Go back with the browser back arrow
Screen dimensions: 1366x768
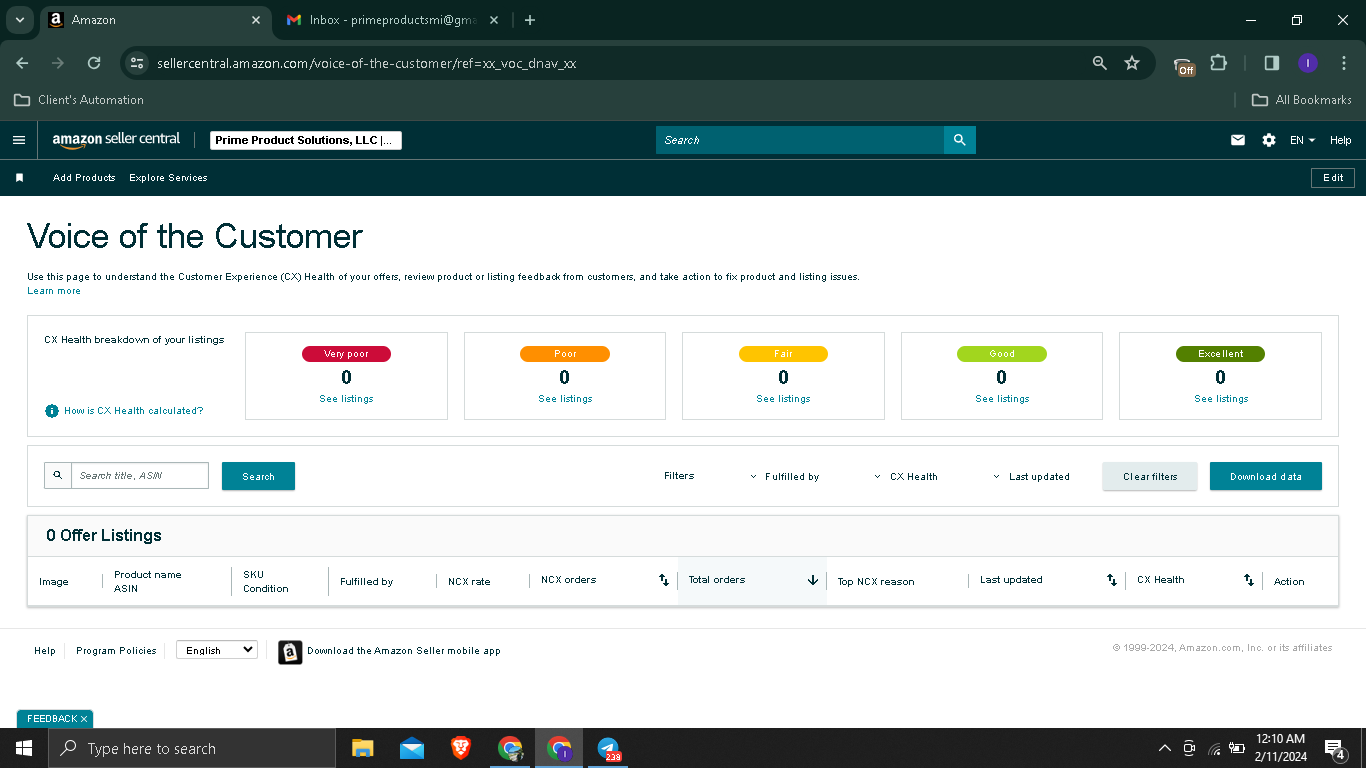click(x=22, y=63)
